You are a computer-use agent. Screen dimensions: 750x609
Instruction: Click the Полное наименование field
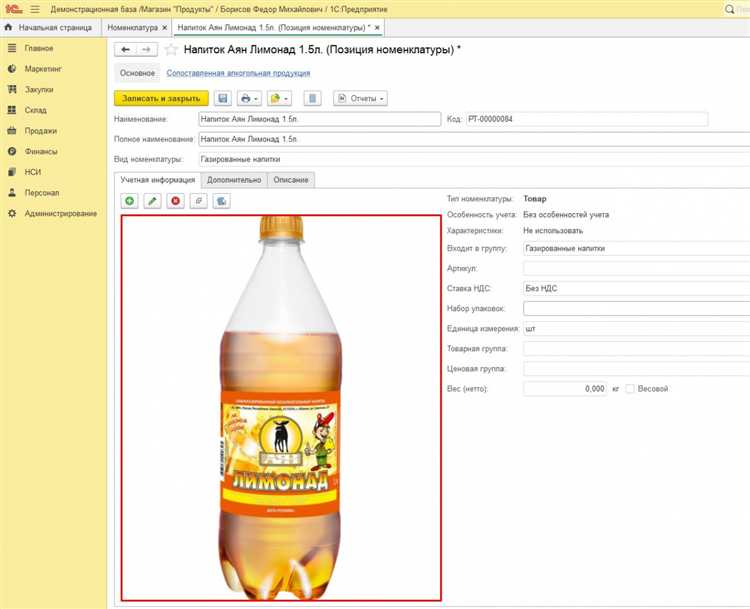(x=474, y=139)
